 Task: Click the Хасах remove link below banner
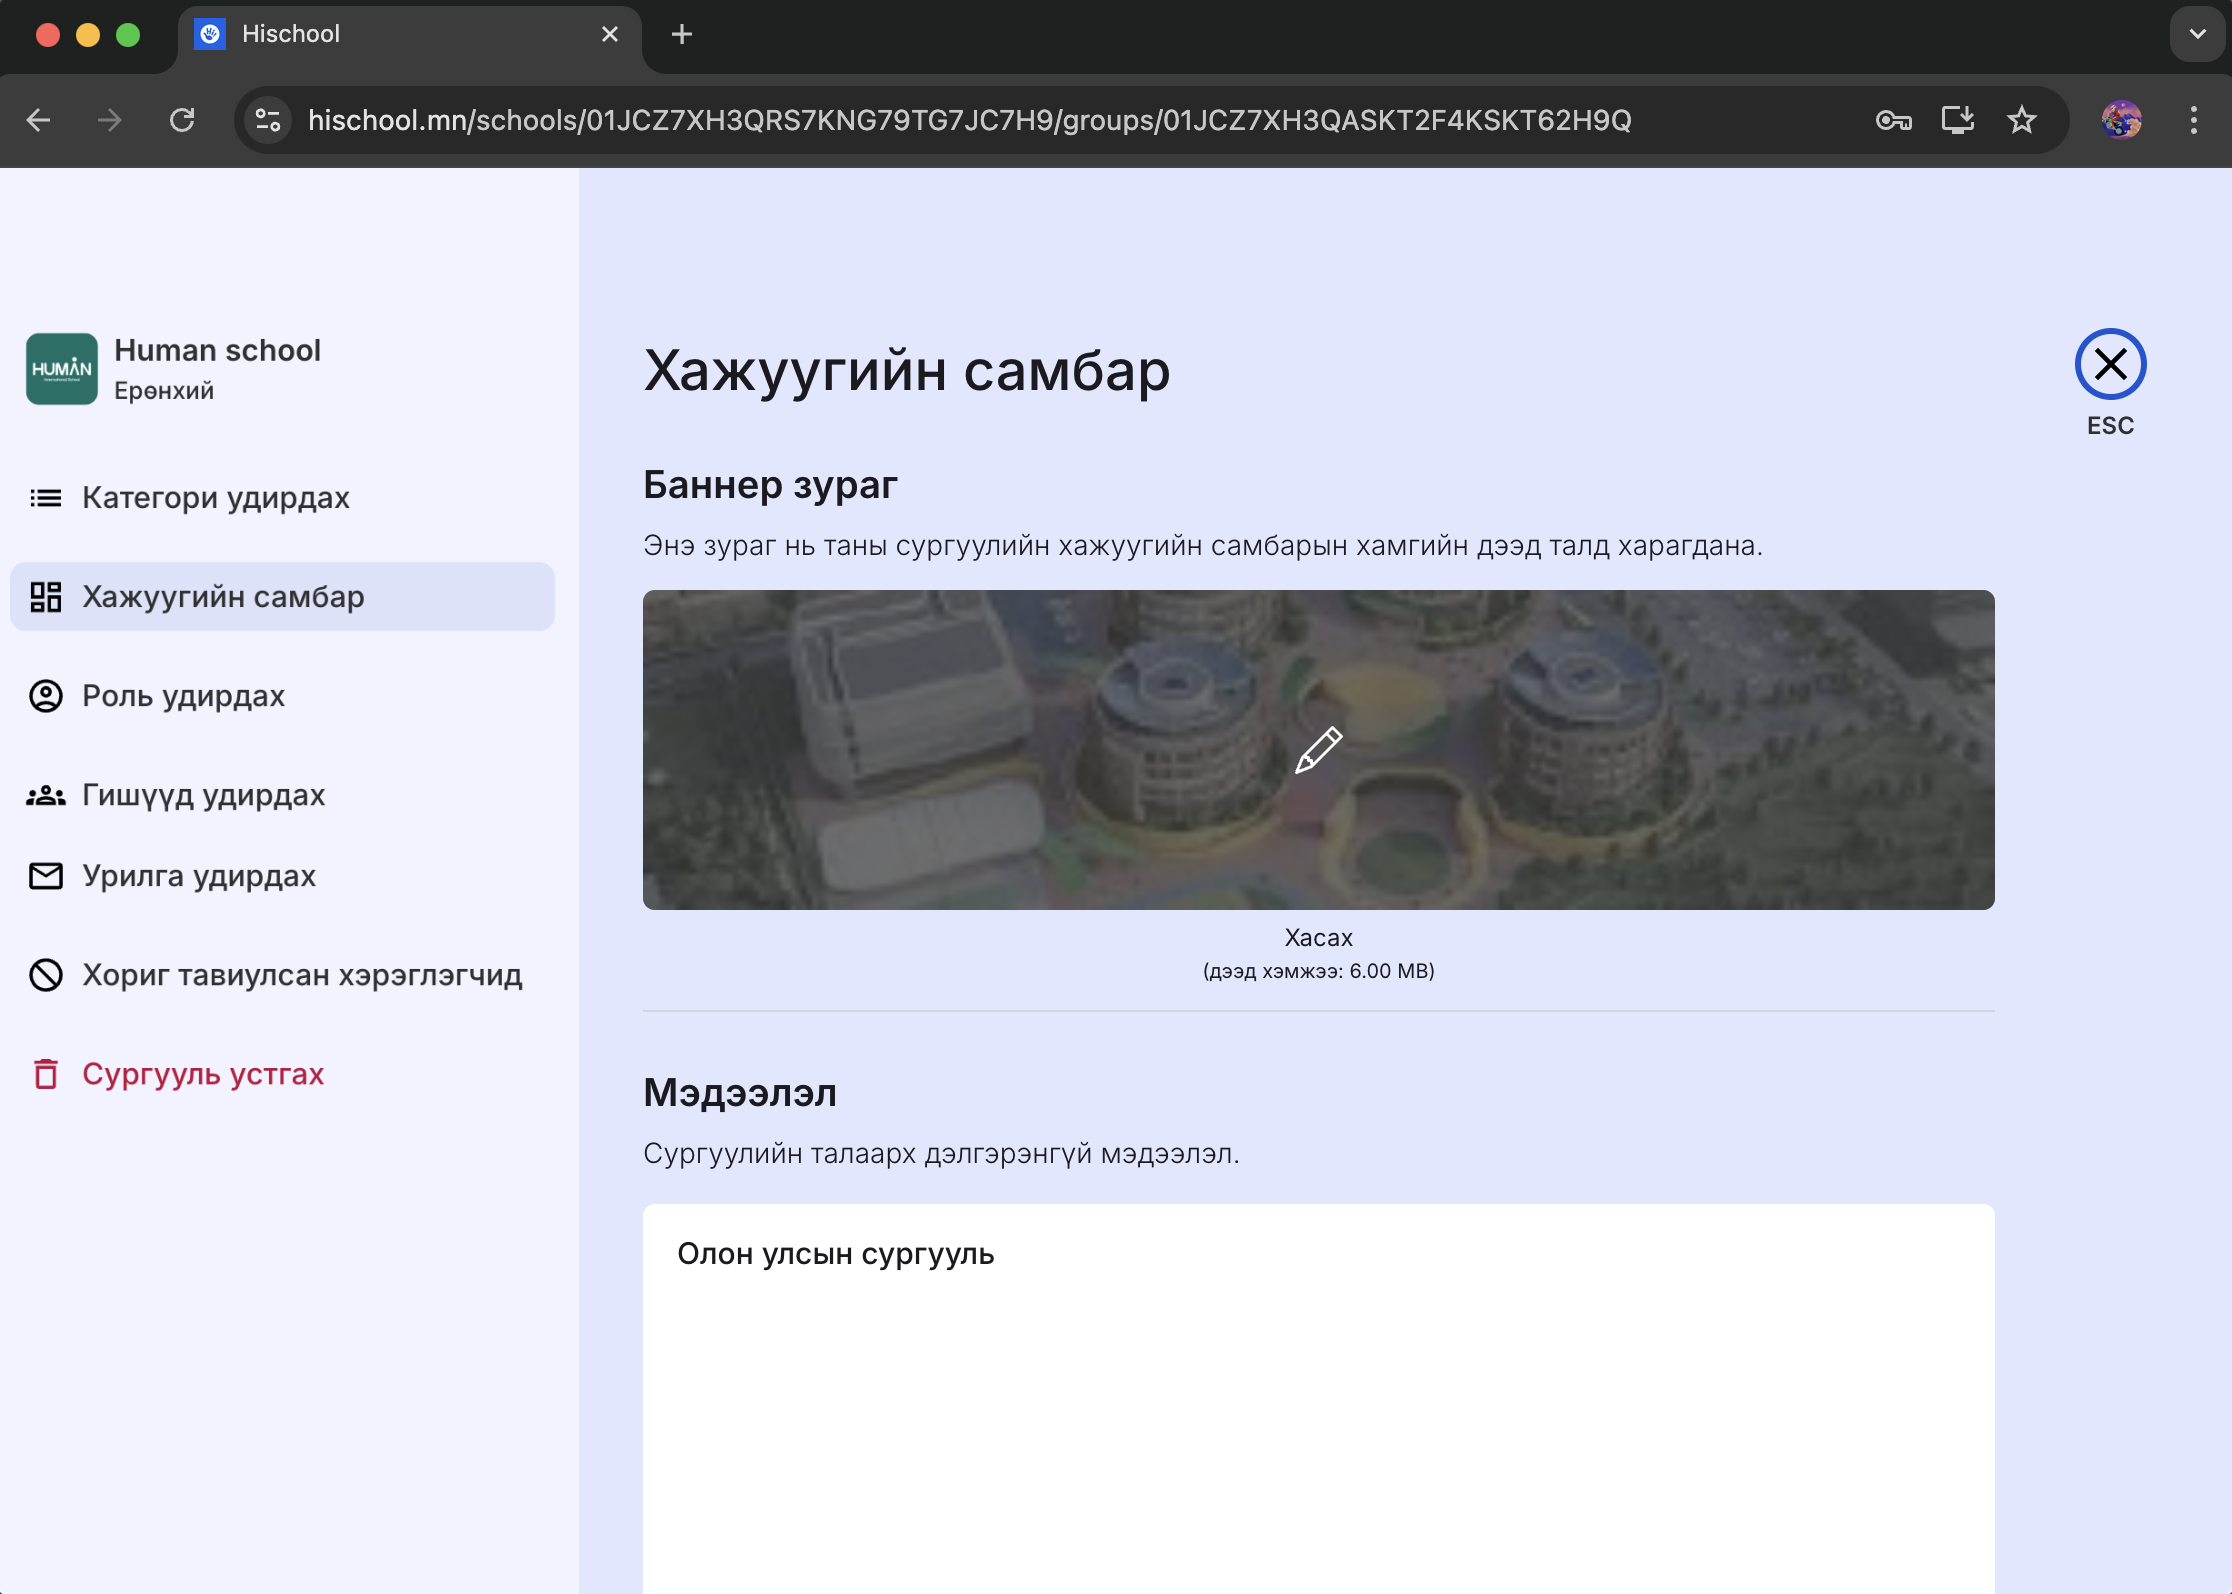pyautogui.click(x=1318, y=938)
